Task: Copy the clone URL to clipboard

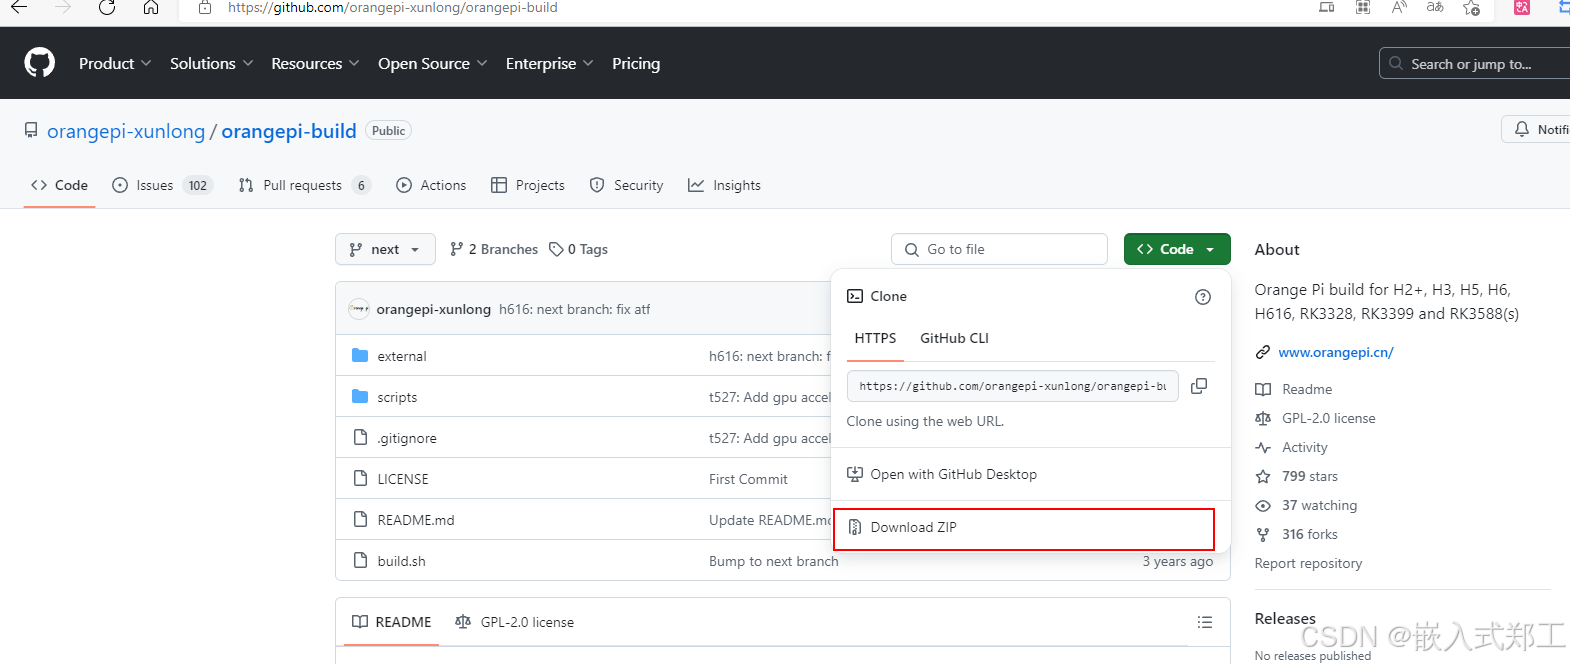Action: [x=1199, y=386]
